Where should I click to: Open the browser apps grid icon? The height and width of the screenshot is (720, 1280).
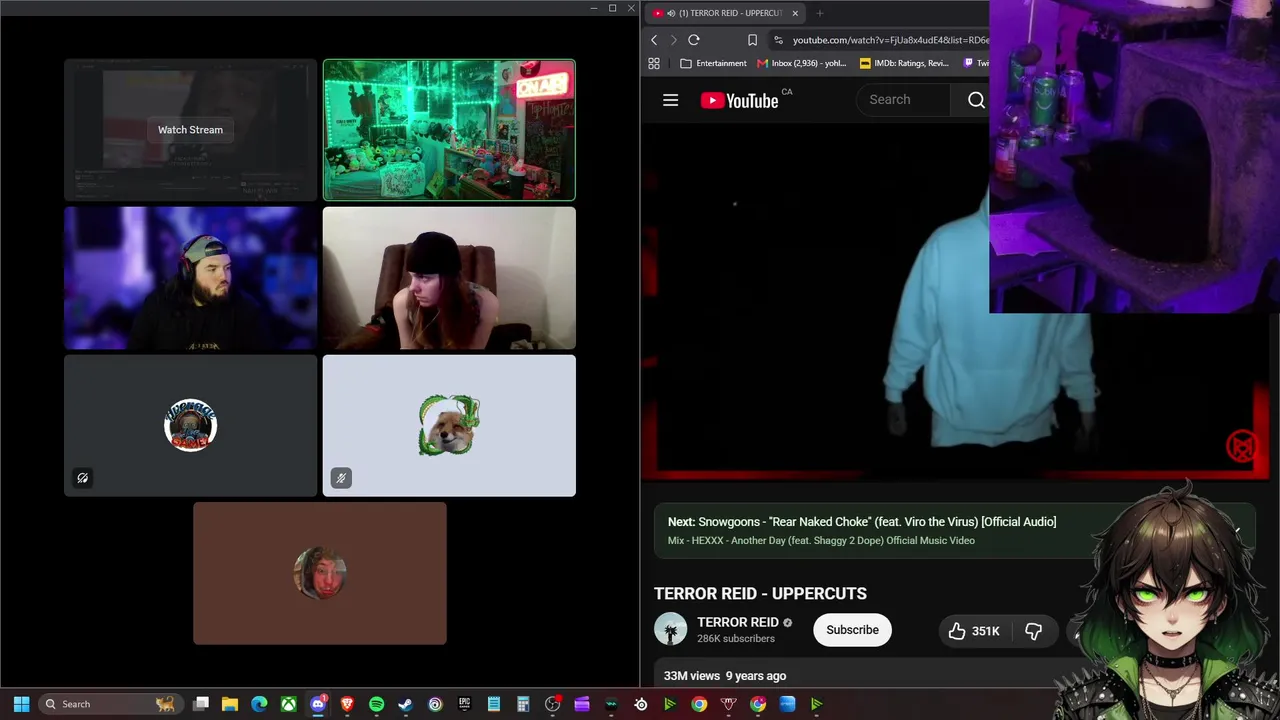654,63
